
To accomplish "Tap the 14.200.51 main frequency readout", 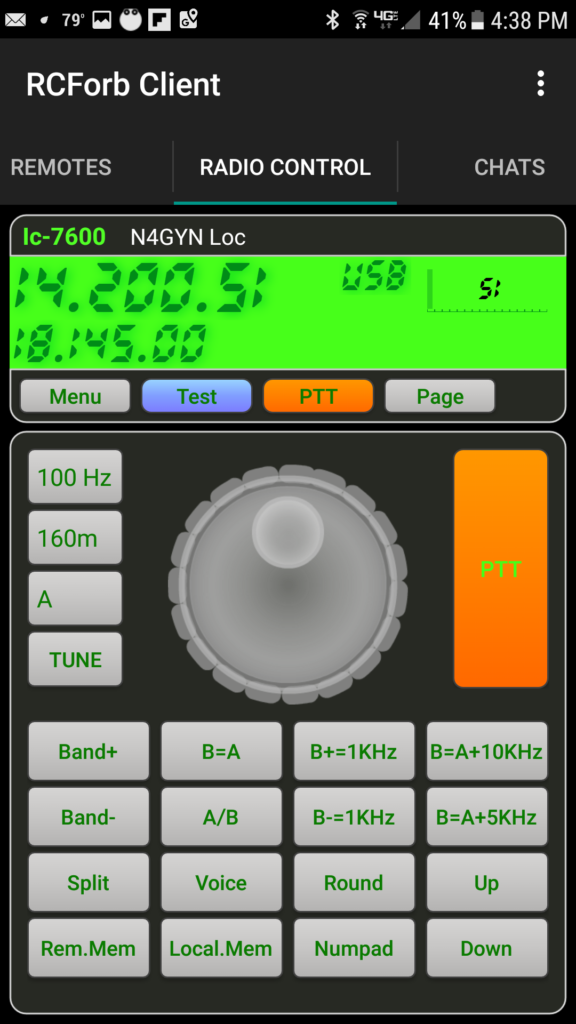I will (x=139, y=289).
